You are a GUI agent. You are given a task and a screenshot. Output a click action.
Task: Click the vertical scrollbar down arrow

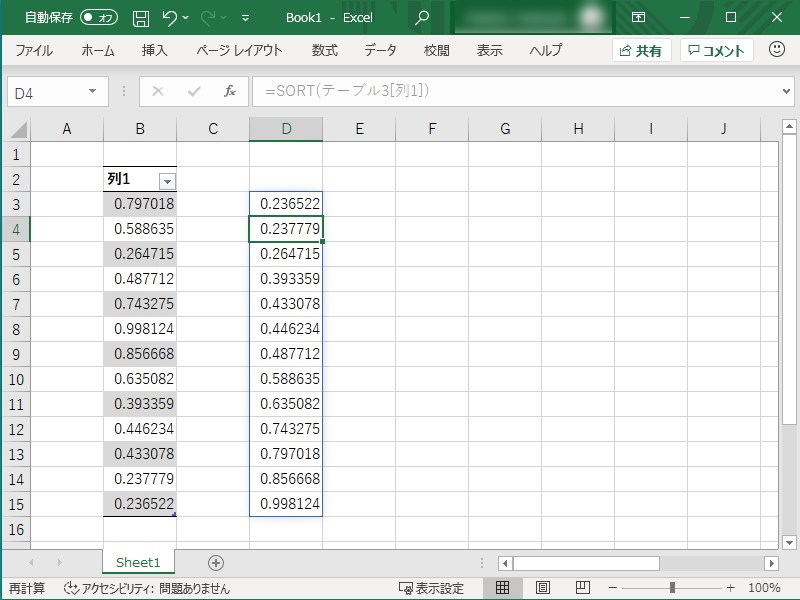click(789, 542)
